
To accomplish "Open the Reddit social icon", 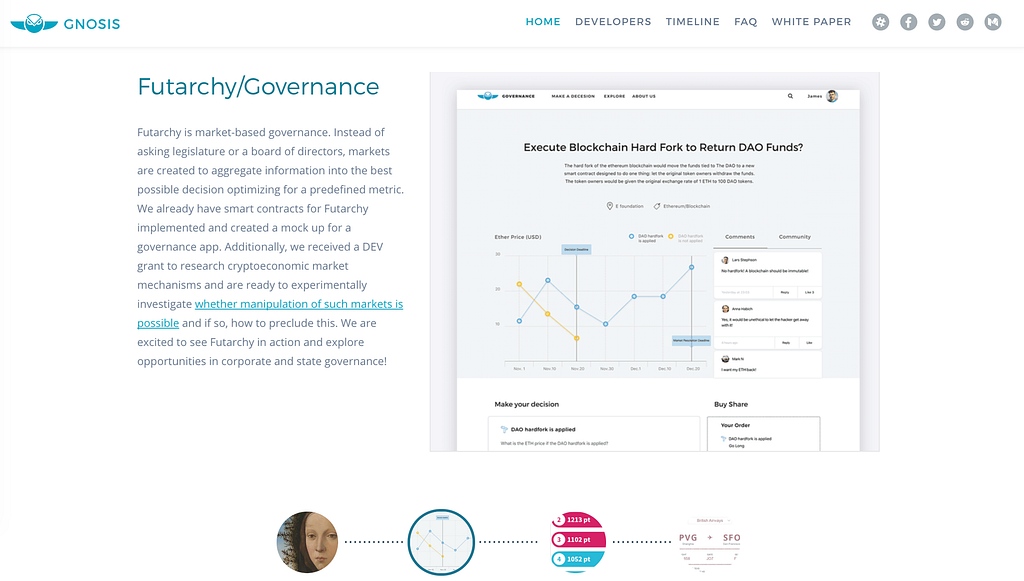I will point(965,22).
